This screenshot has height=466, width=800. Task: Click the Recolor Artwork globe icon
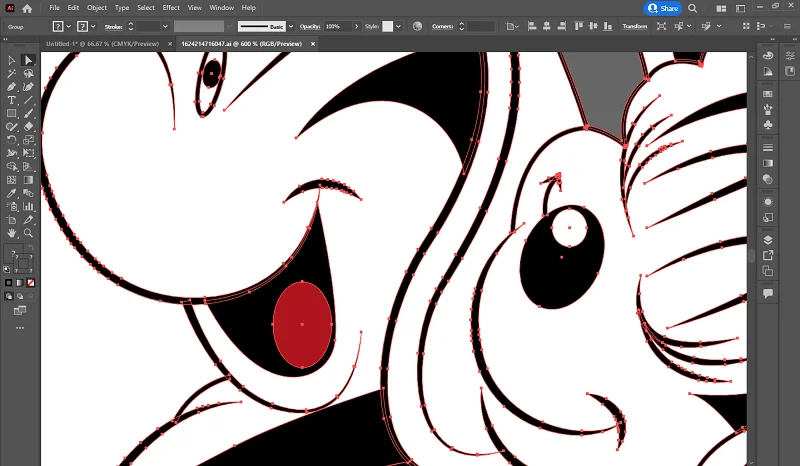pos(417,27)
